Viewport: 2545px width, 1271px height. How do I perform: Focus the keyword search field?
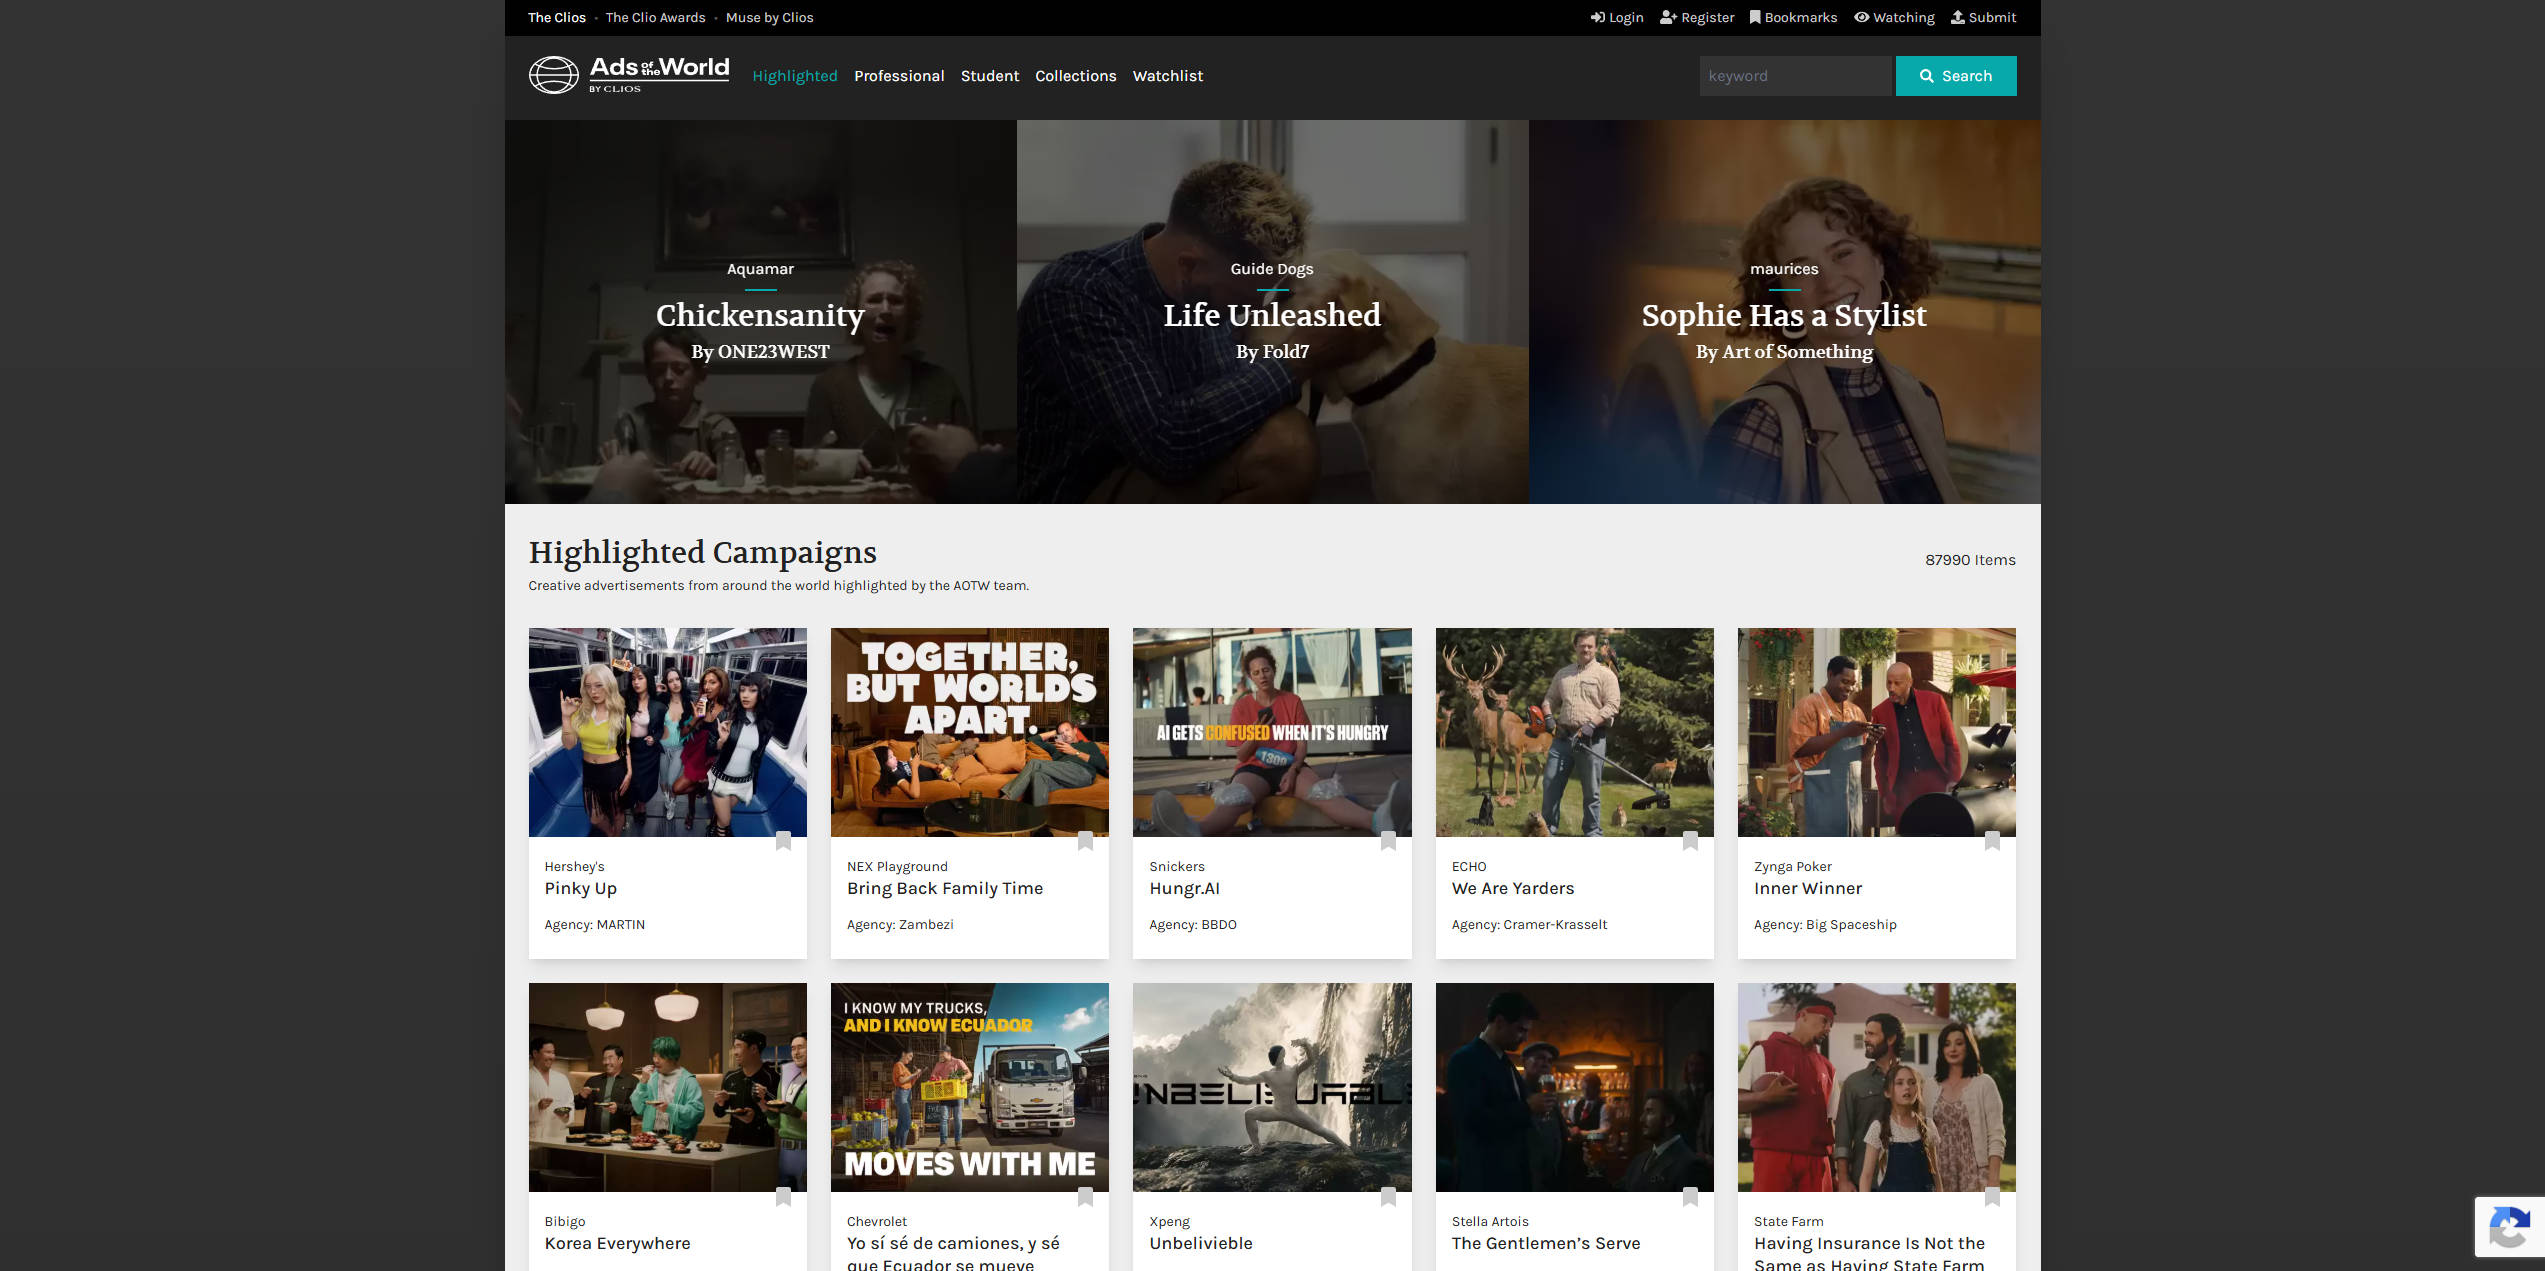click(1797, 76)
